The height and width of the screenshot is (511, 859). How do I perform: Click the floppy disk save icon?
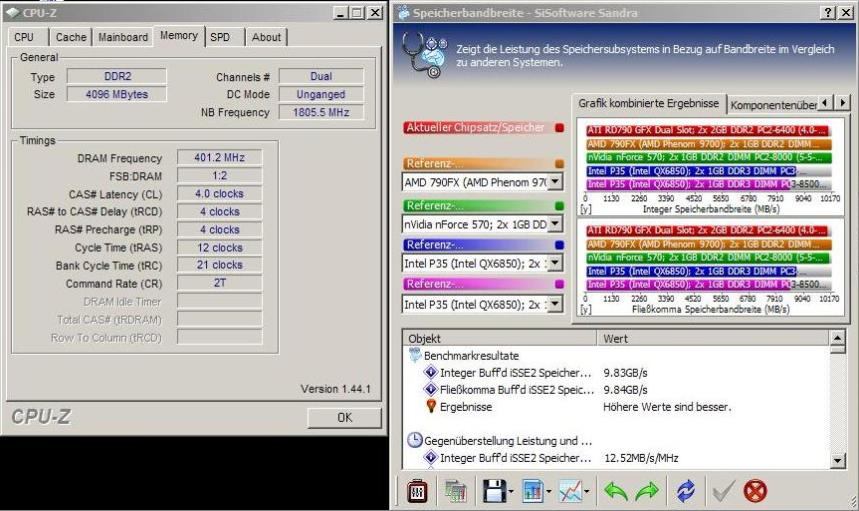pos(494,491)
